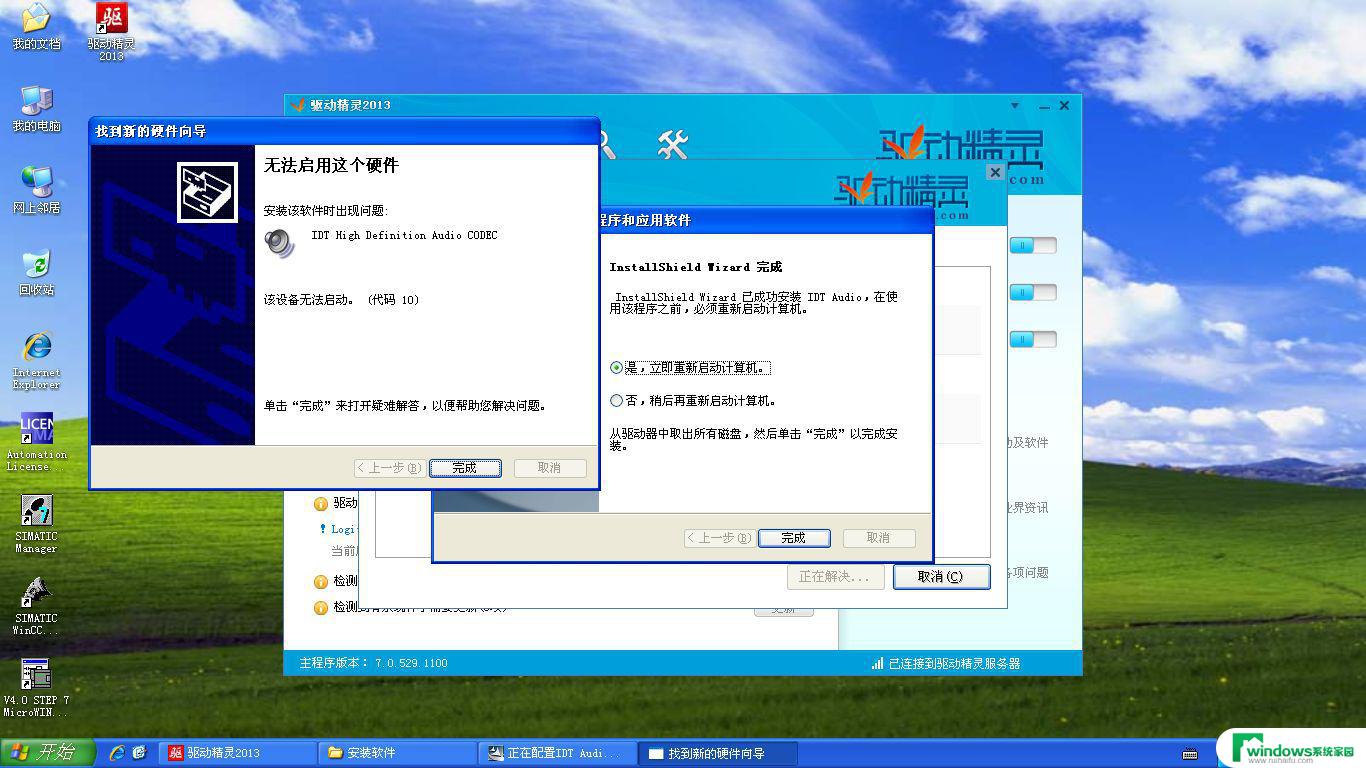
Task: Click the partially hidden update button at the bottom of 驱动精灵
Action: click(783, 610)
